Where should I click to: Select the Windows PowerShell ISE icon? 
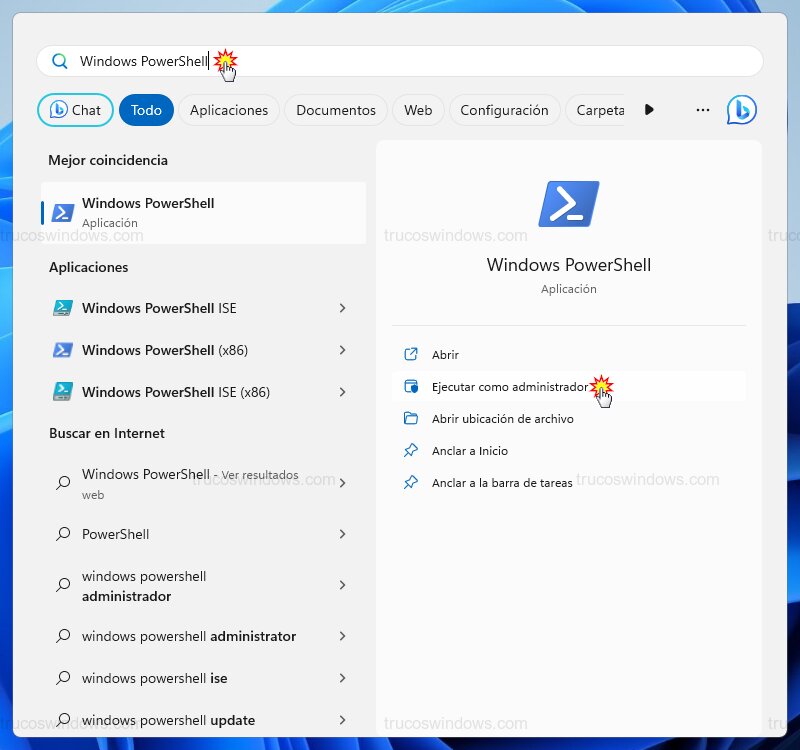click(61, 309)
